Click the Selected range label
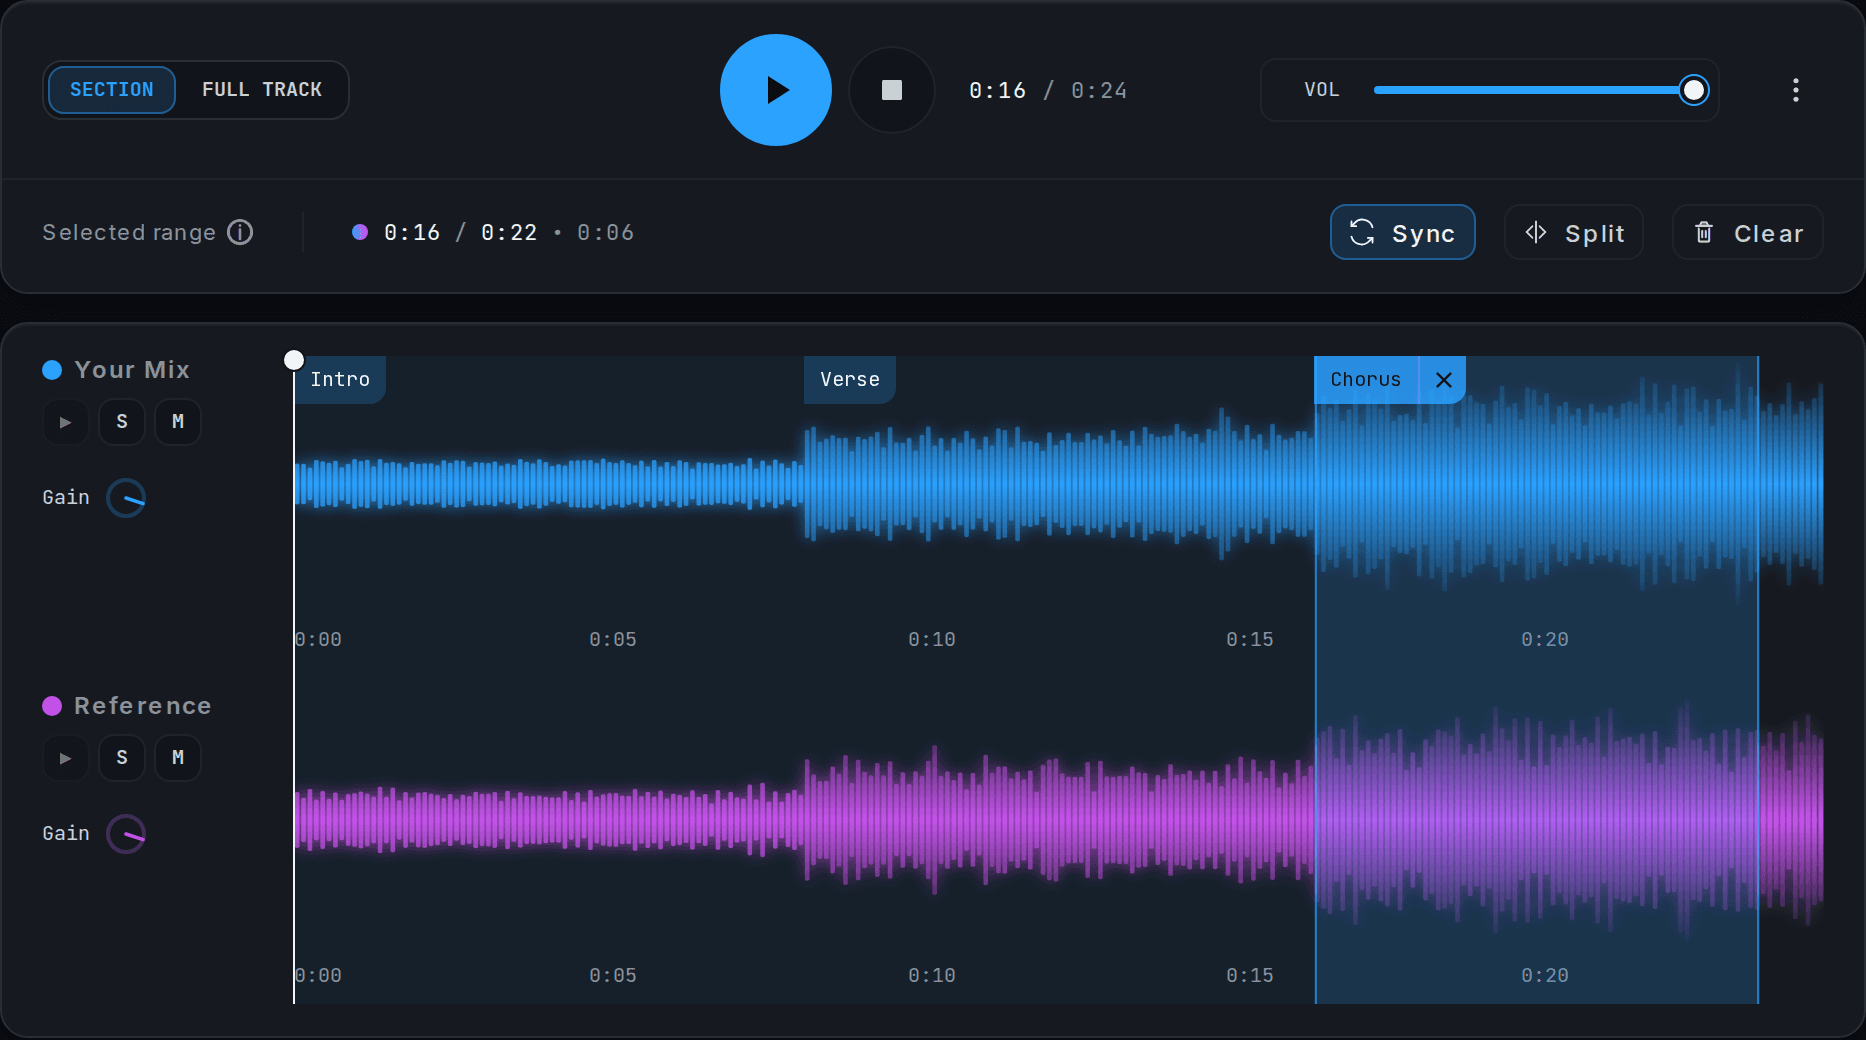This screenshot has height=1040, width=1866. point(129,233)
